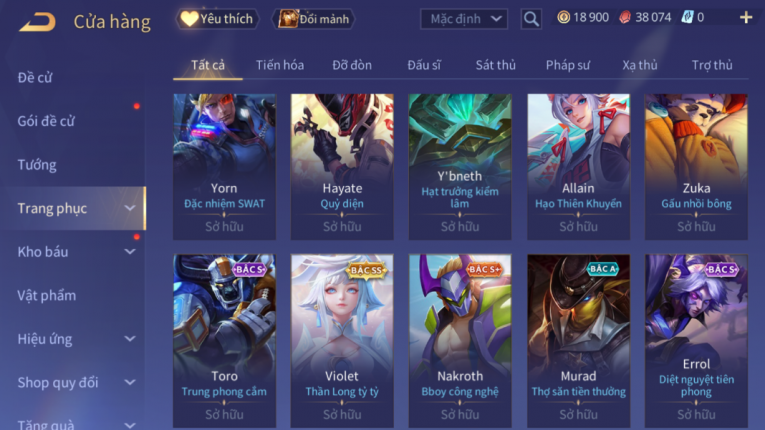Select Violet Thần Long tỷ tỷ skin card
765x430 pixels.
tap(342, 340)
